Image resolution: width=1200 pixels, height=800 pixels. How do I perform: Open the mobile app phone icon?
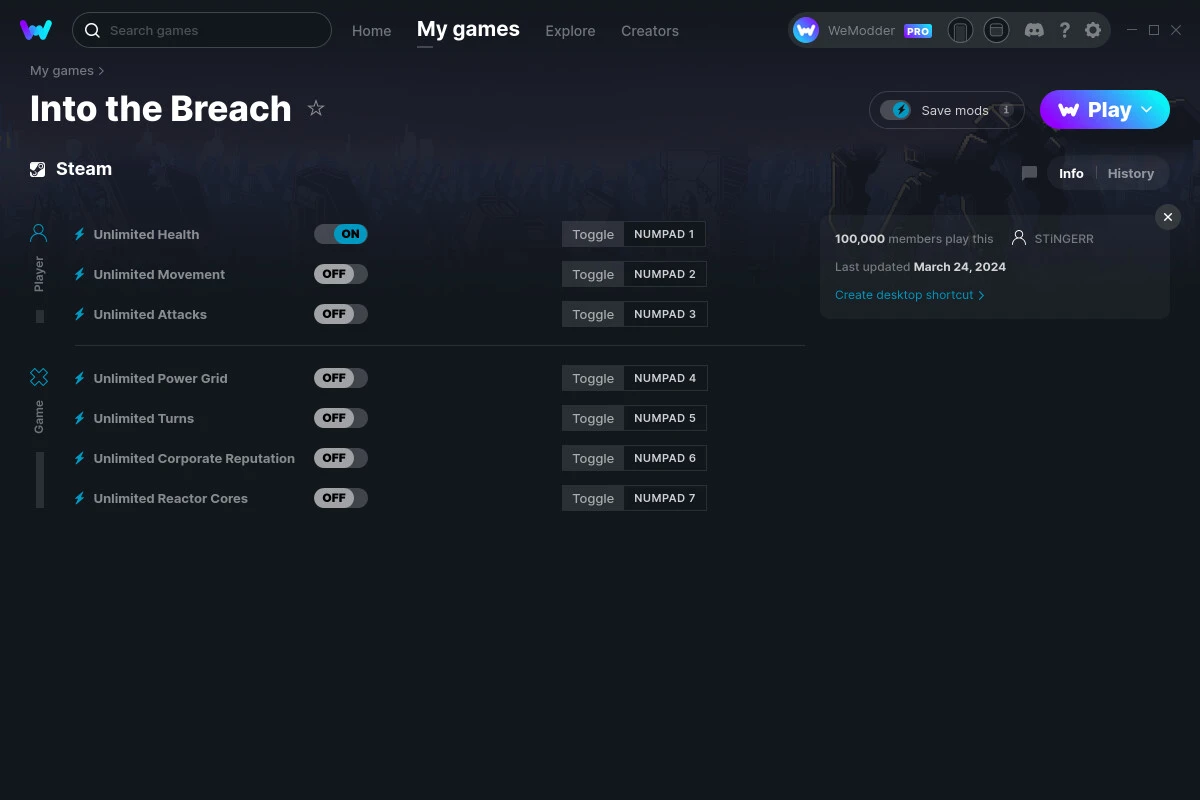pos(960,30)
